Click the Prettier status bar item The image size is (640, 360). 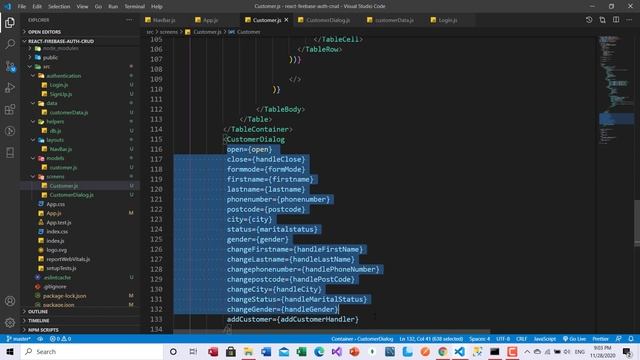coord(600,339)
